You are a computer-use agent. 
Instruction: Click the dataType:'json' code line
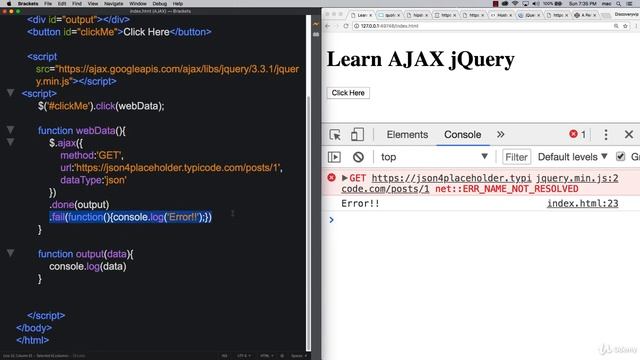(93, 180)
